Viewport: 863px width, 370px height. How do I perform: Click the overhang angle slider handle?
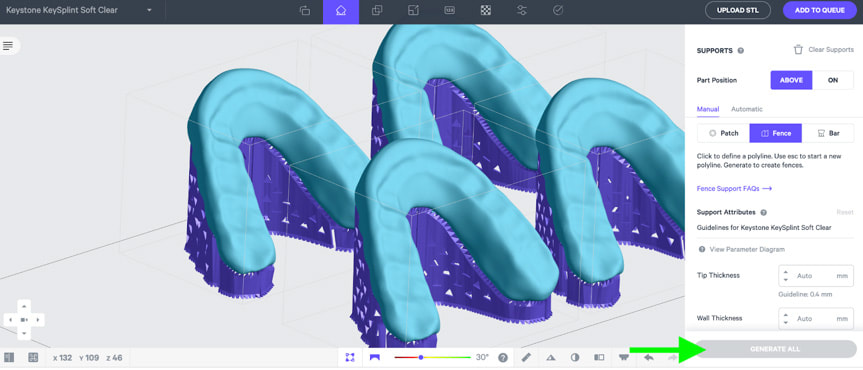420,357
